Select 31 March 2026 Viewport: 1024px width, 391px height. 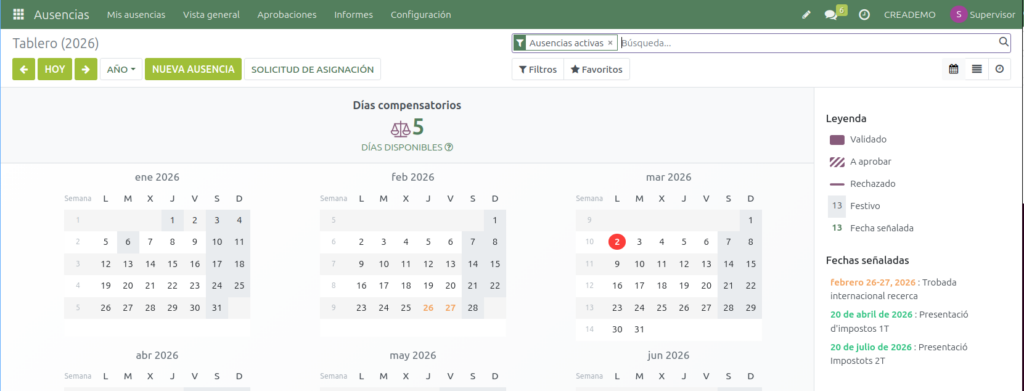(639, 329)
